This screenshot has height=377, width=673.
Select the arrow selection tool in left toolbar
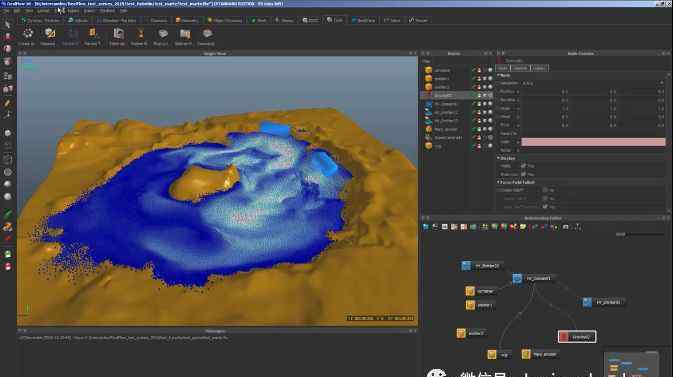tap(7, 24)
